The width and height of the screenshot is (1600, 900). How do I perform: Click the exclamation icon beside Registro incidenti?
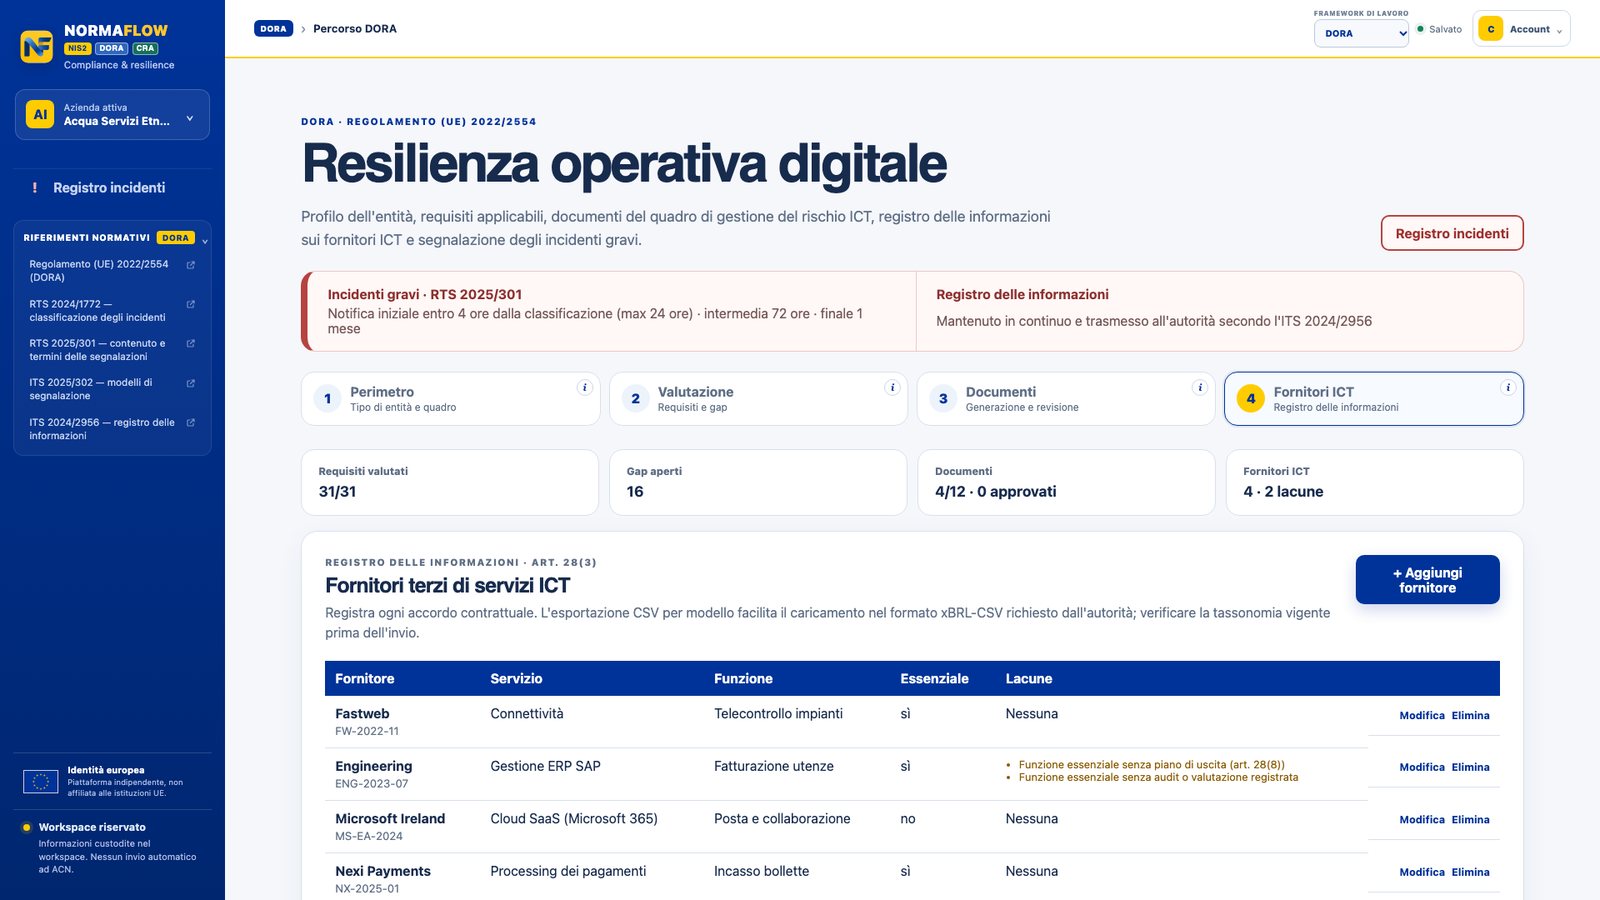[x=35, y=188]
